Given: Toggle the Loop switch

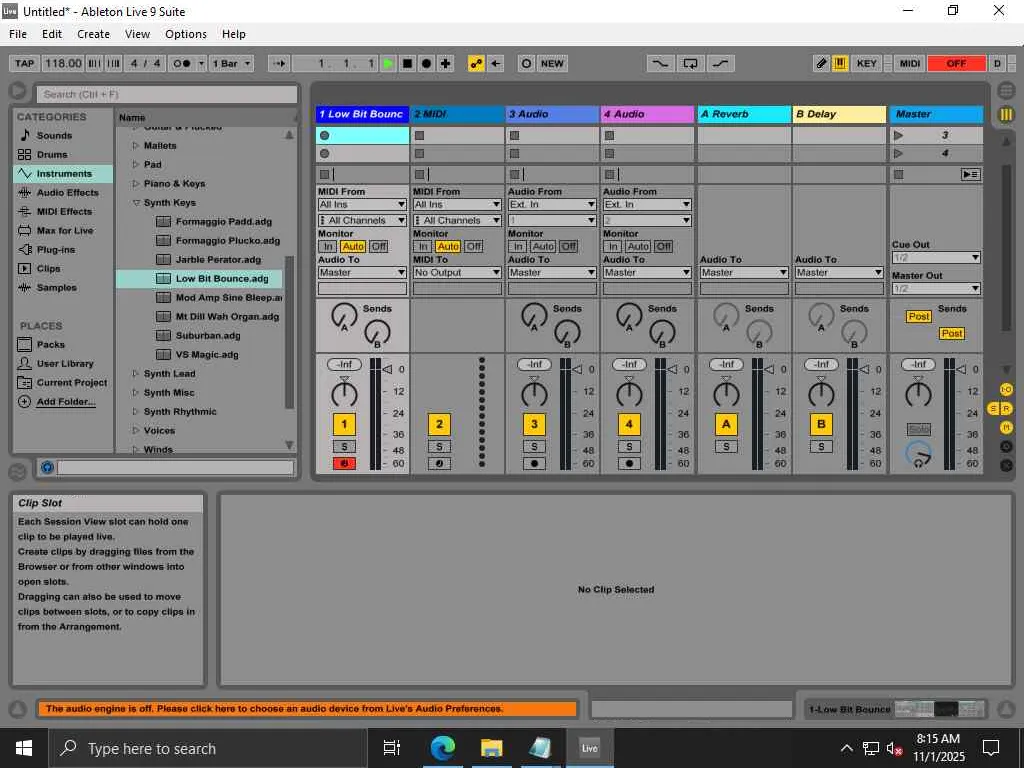Looking at the screenshot, I should click(690, 63).
